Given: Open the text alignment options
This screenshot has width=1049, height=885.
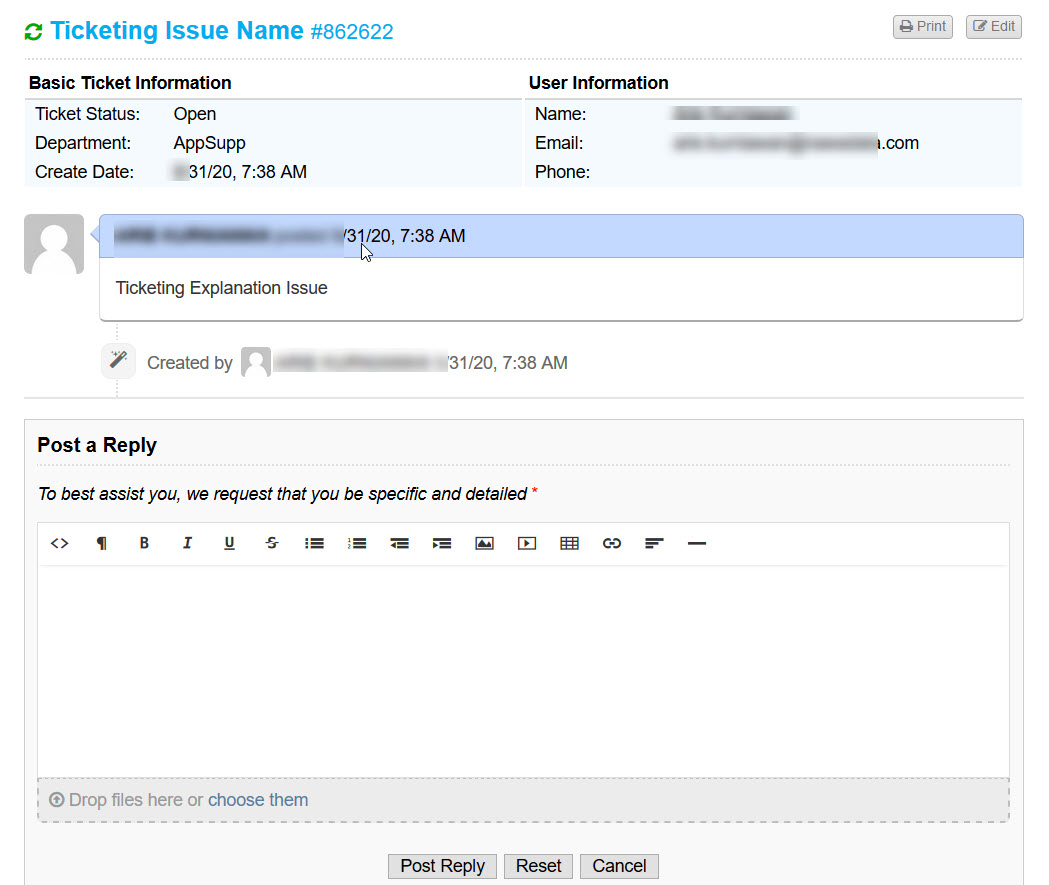Looking at the screenshot, I should pyautogui.click(x=654, y=543).
